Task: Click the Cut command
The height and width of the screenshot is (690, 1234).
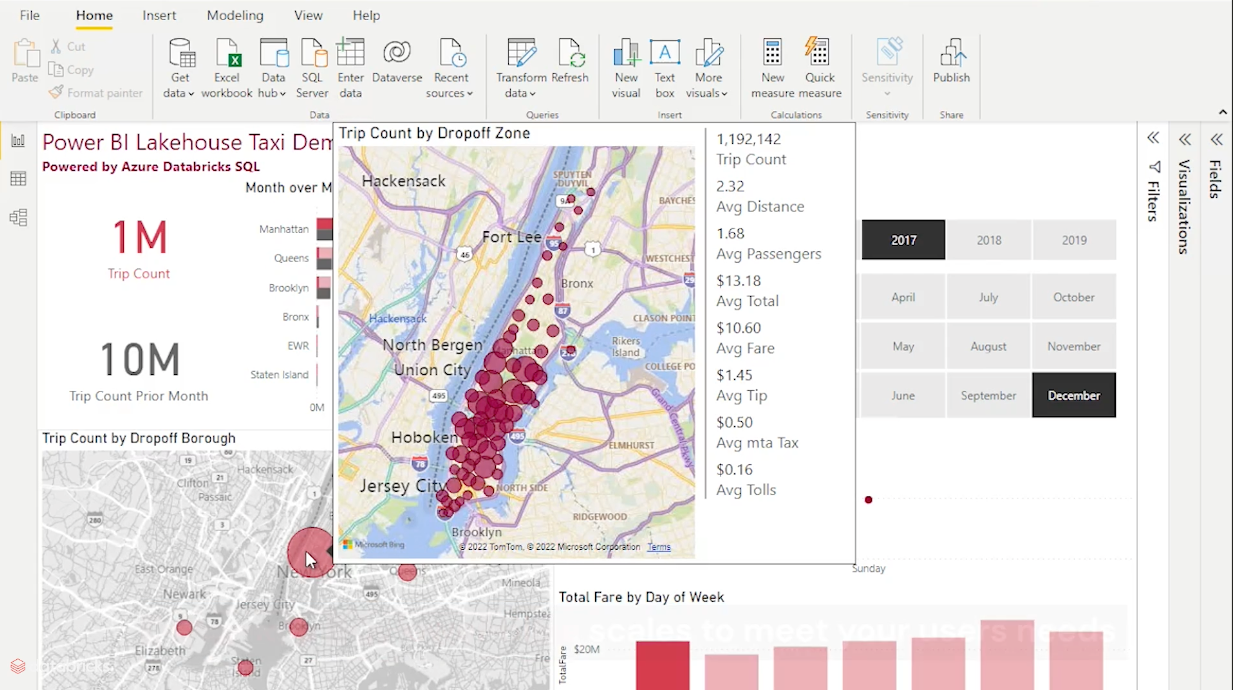Action: click(68, 46)
